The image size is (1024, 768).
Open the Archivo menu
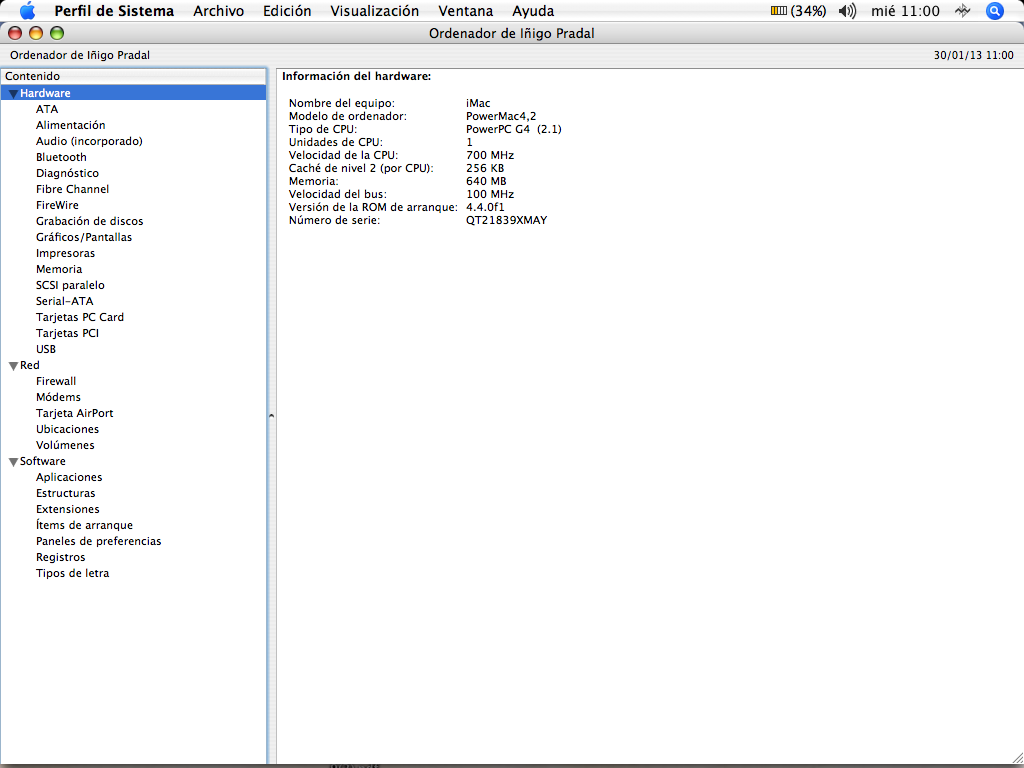pyautogui.click(x=219, y=11)
